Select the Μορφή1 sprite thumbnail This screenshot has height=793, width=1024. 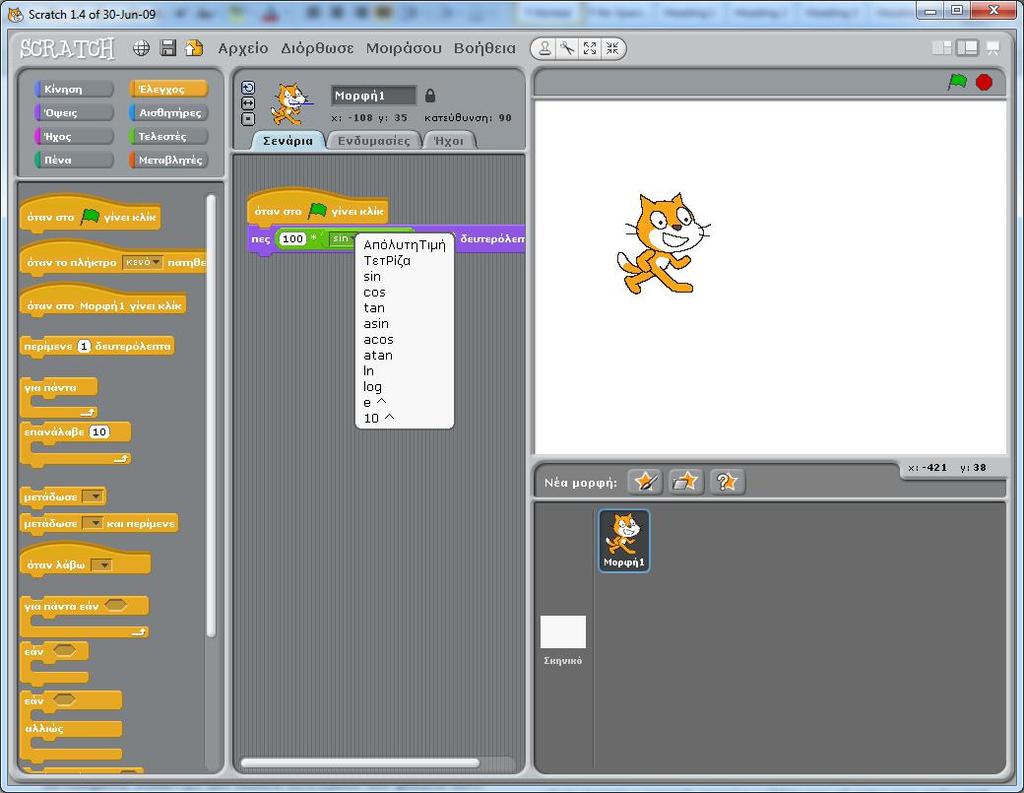point(624,540)
